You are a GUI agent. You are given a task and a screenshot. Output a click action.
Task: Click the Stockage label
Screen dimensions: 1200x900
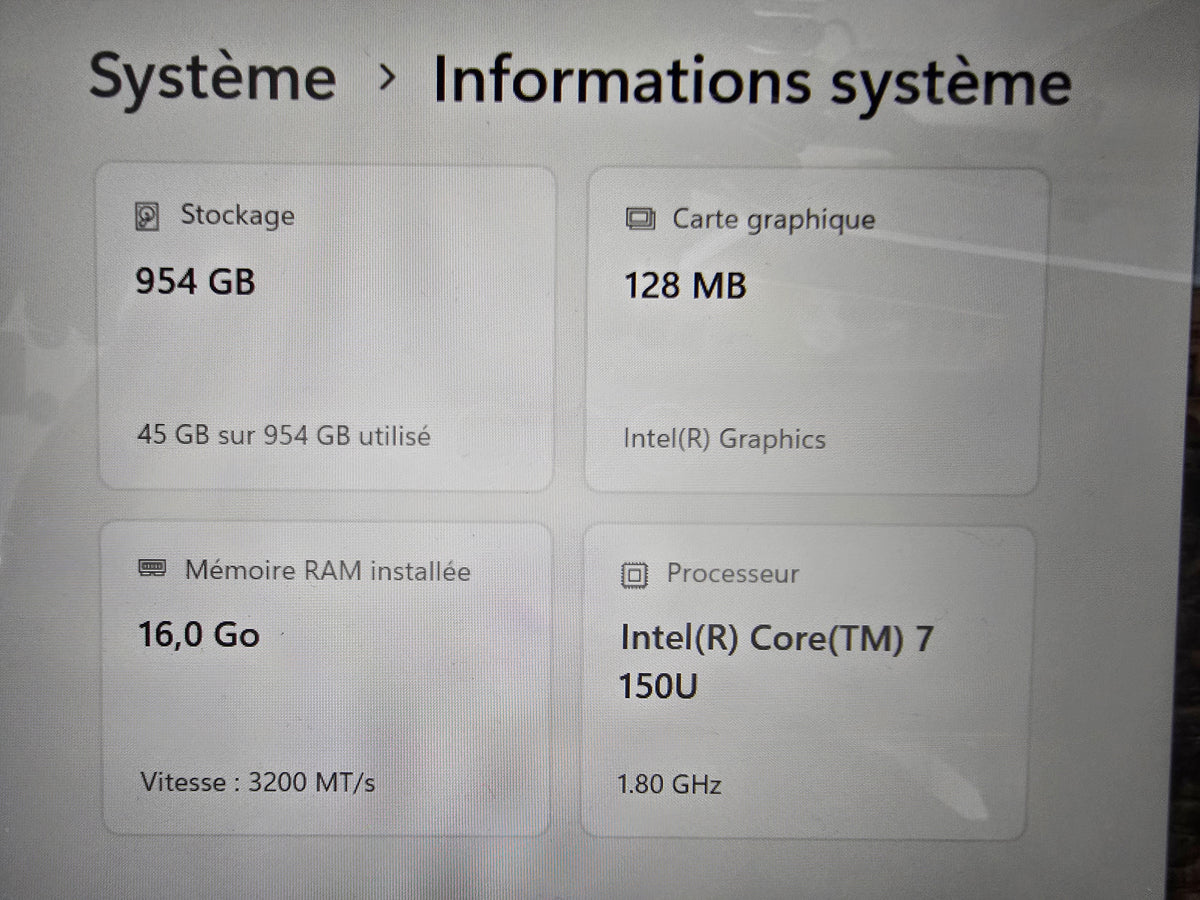pyautogui.click(x=237, y=215)
